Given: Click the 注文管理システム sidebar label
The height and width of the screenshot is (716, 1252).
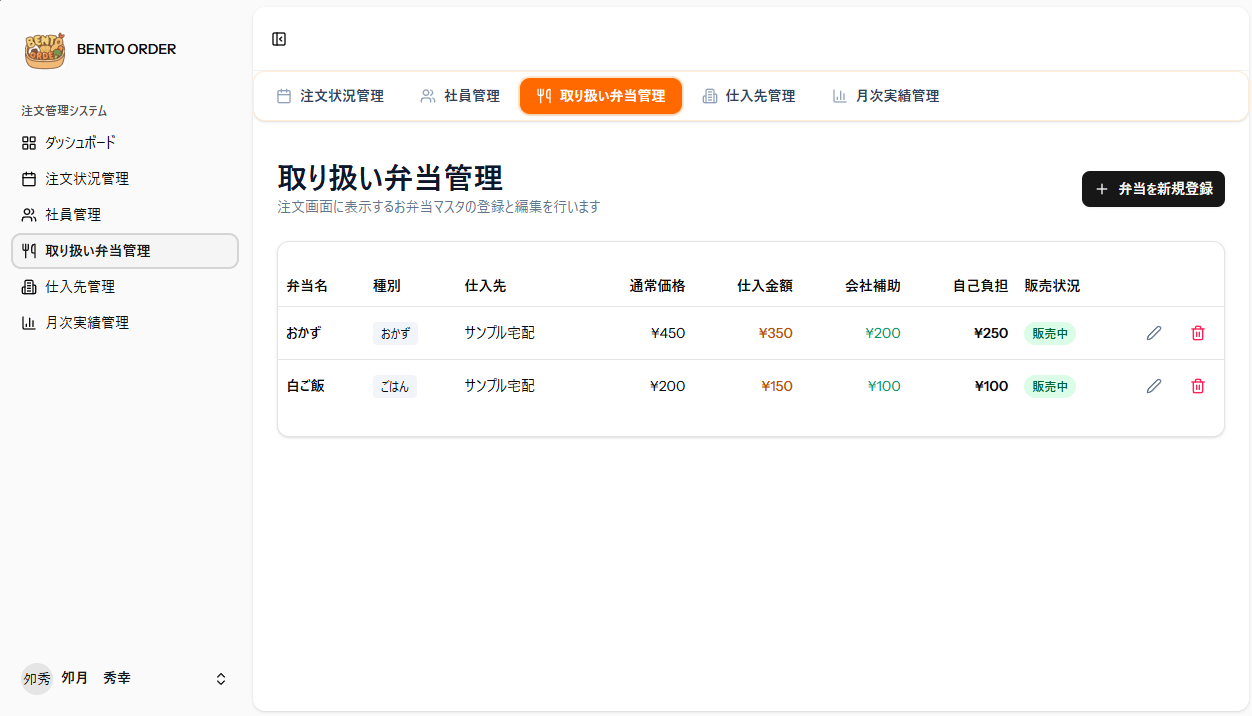Looking at the screenshot, I should coord(64,111).
